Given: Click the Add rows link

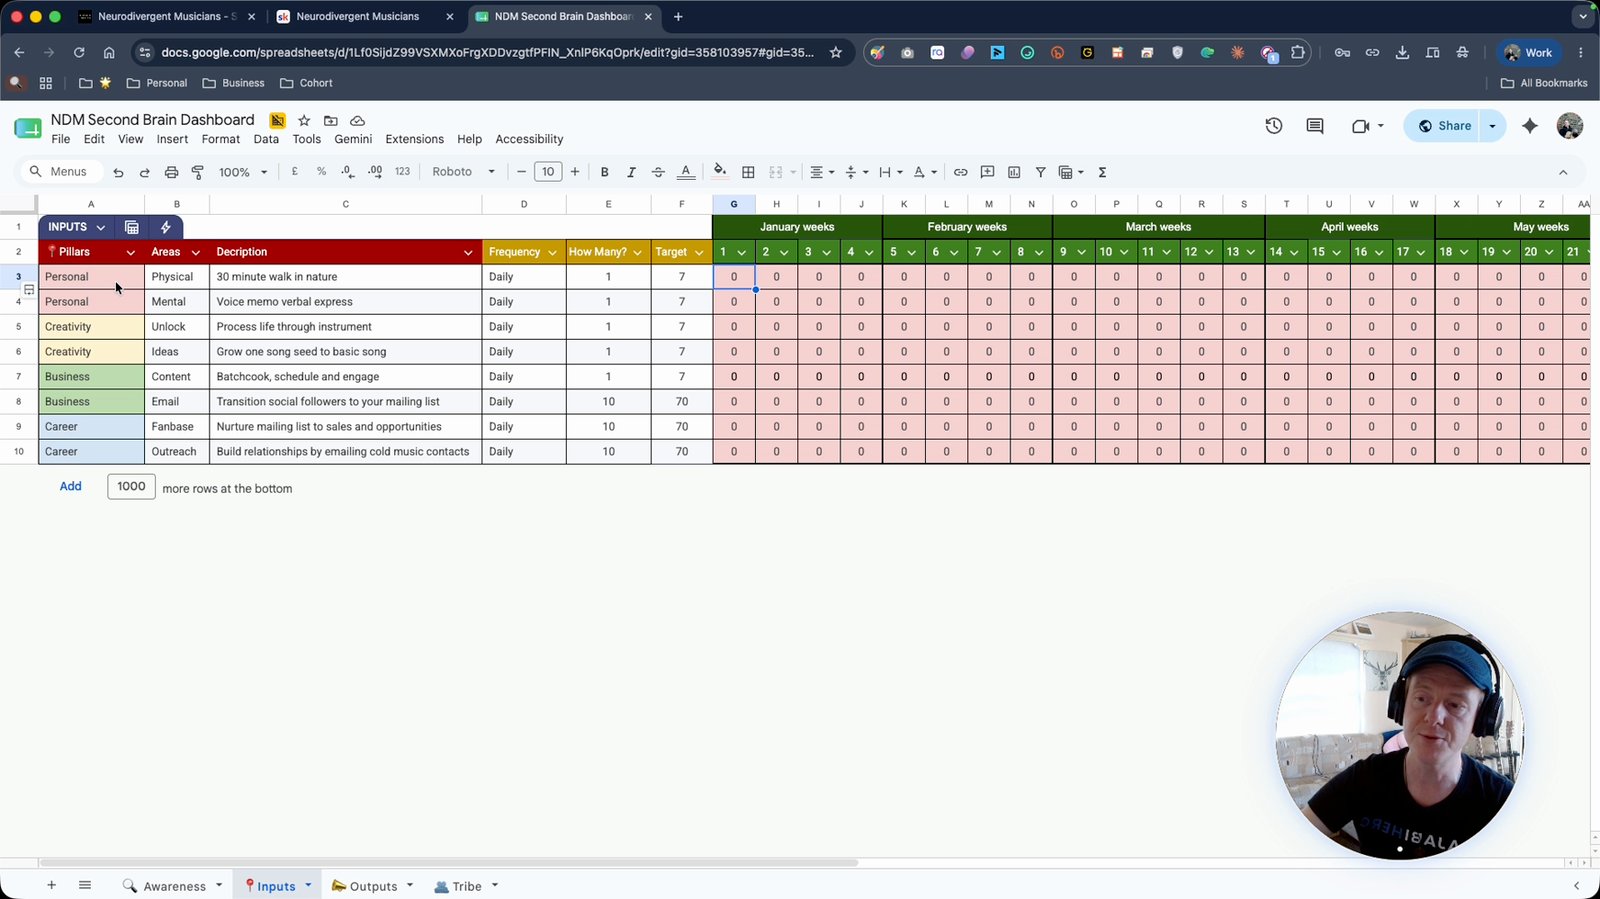Looking at the screenshot, I should click(70, 486).
